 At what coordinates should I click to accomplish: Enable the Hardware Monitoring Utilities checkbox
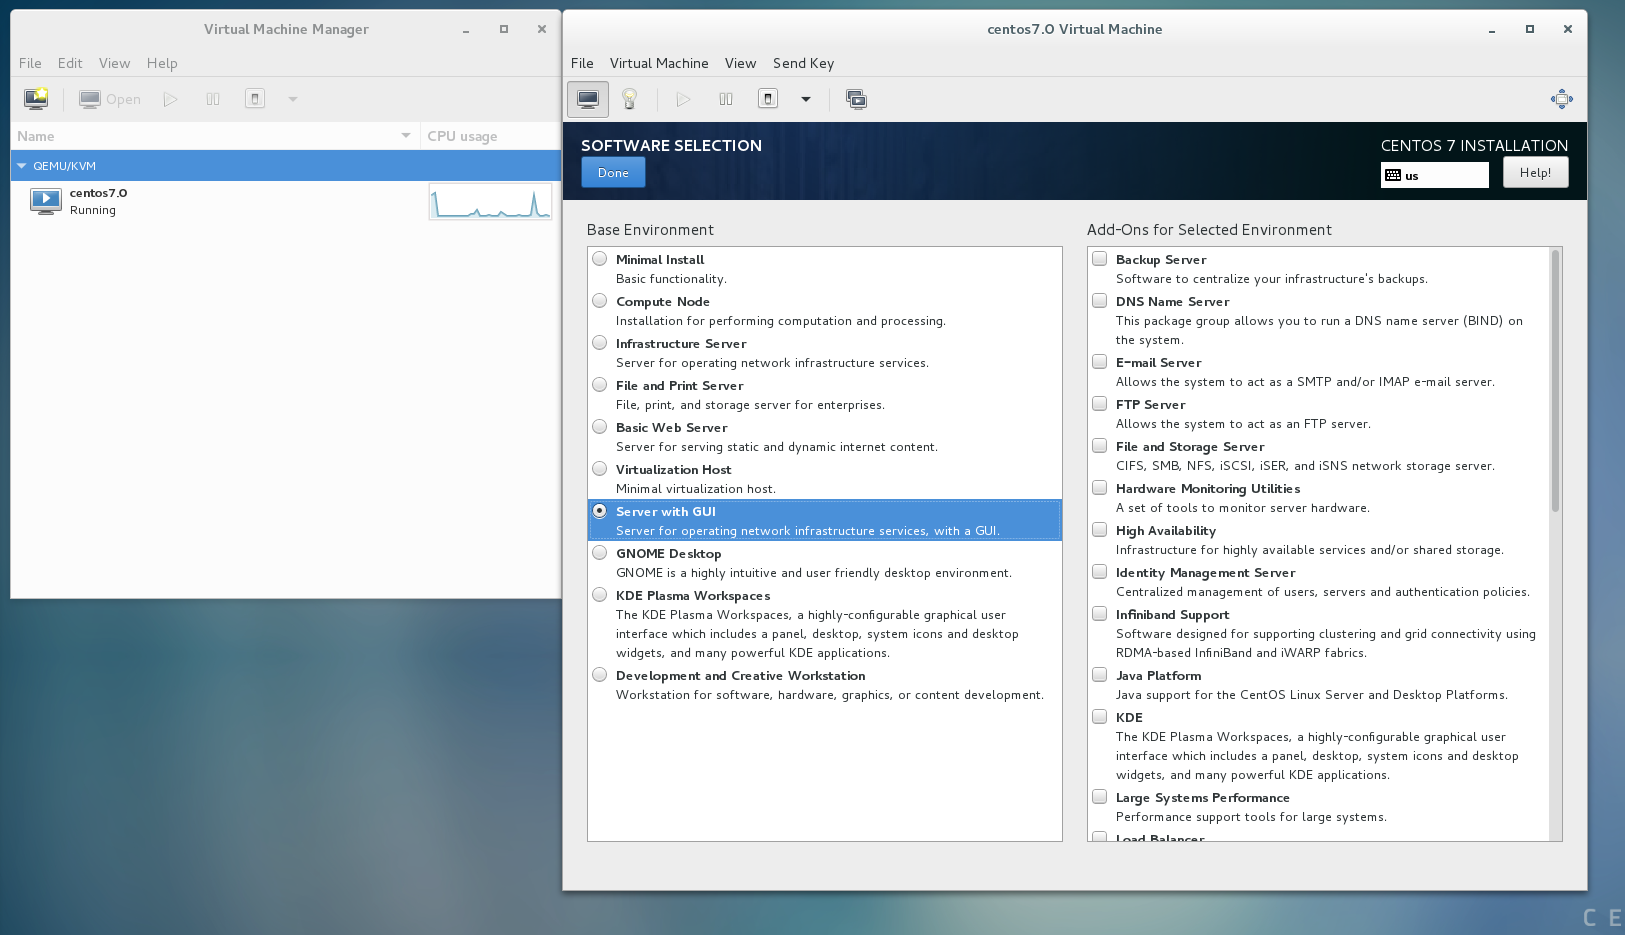(x=1100, y=488)
